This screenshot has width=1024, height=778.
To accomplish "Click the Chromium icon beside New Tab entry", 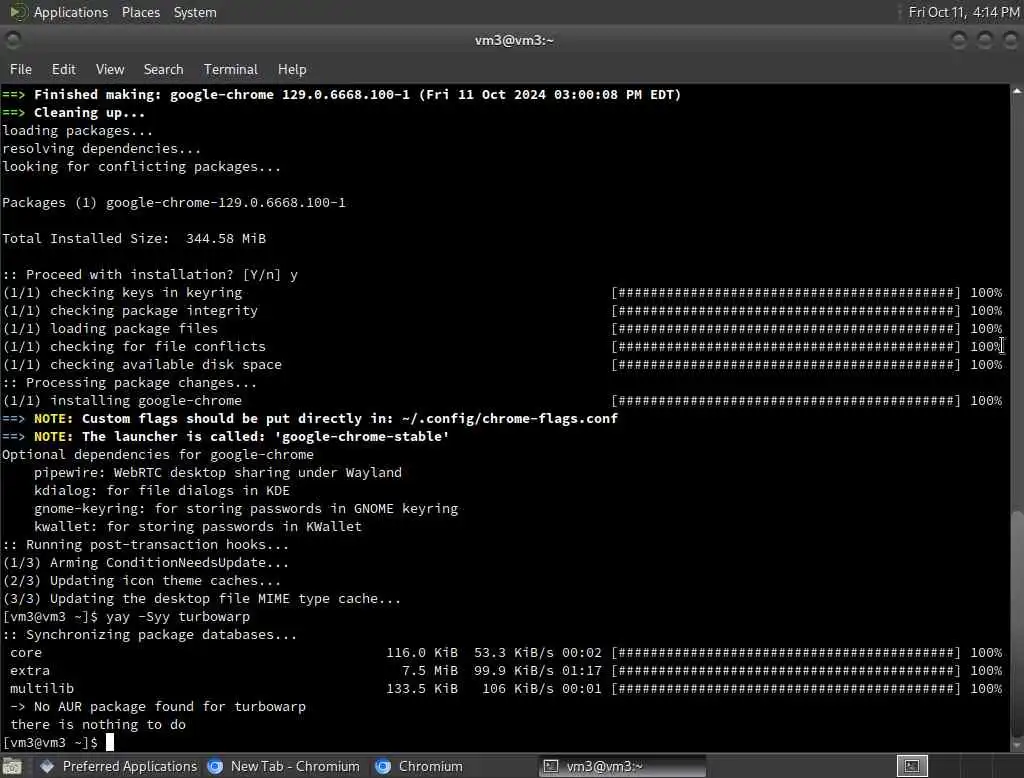I will (x=215, y=766).
